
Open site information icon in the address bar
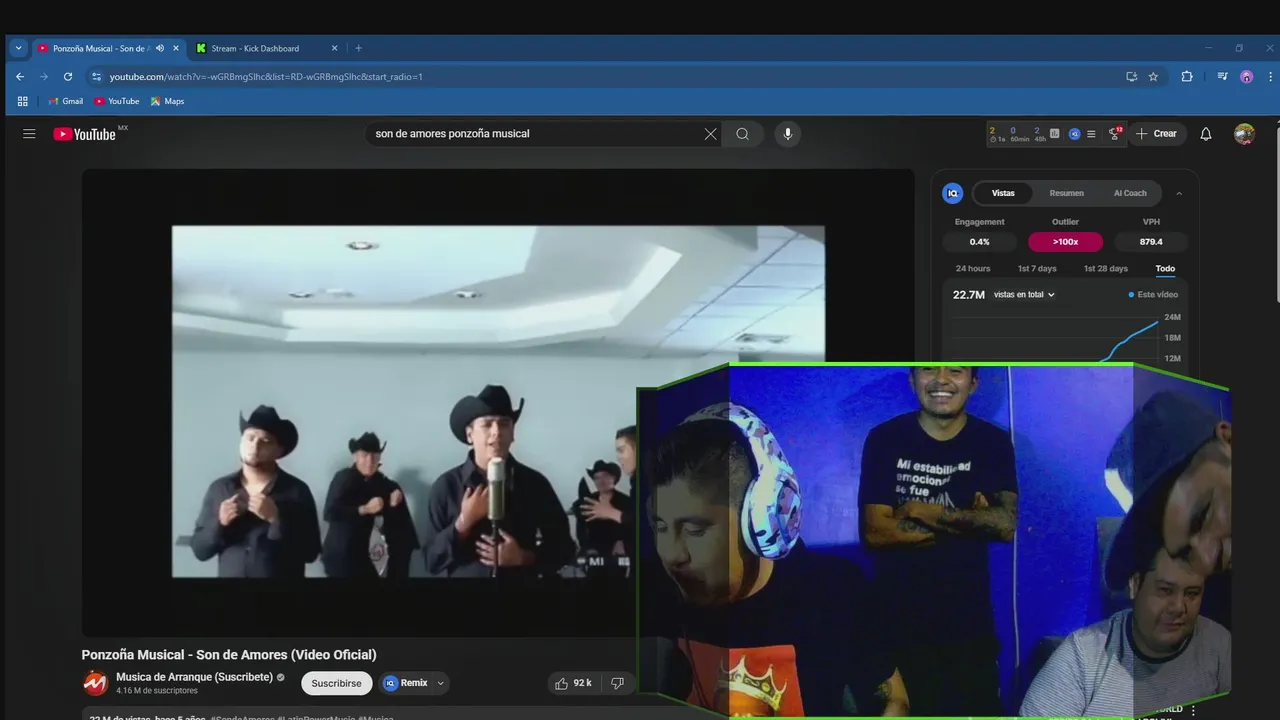(97, 76)
